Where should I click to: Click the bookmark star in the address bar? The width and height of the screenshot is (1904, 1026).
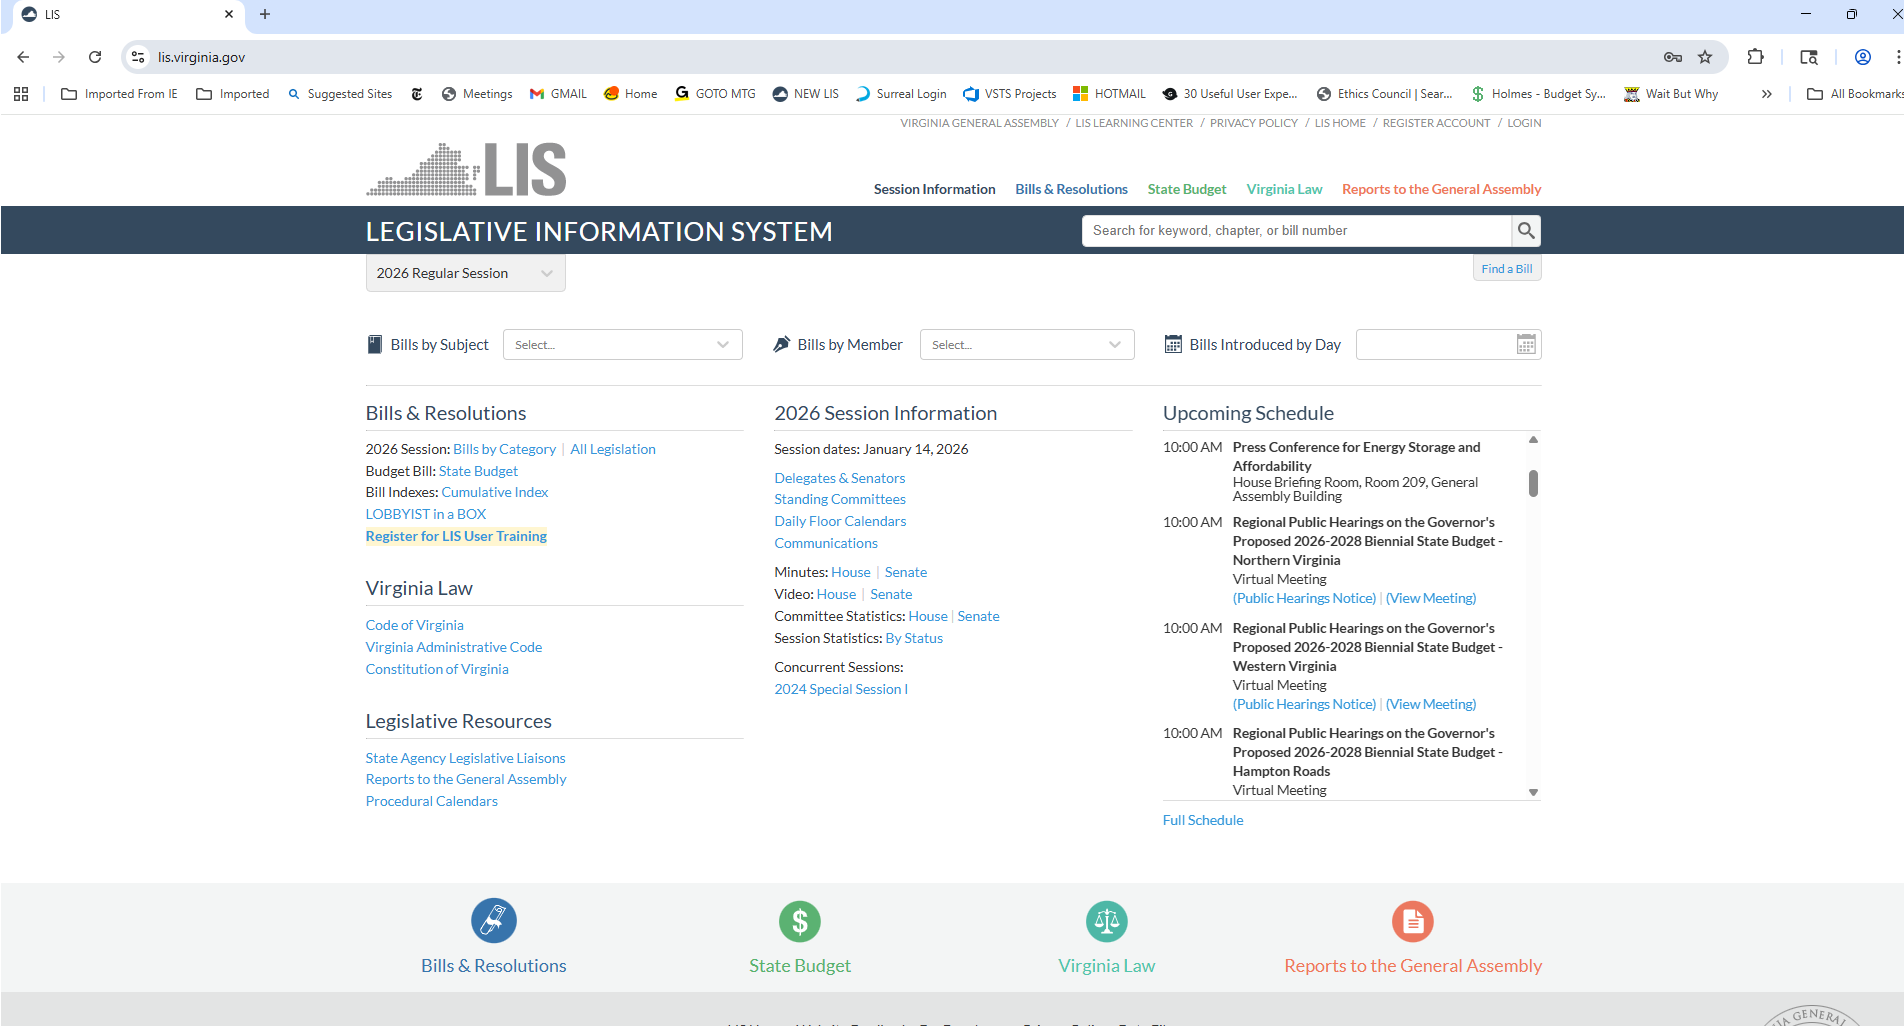pyautogui.click(x=1706, y=57)
